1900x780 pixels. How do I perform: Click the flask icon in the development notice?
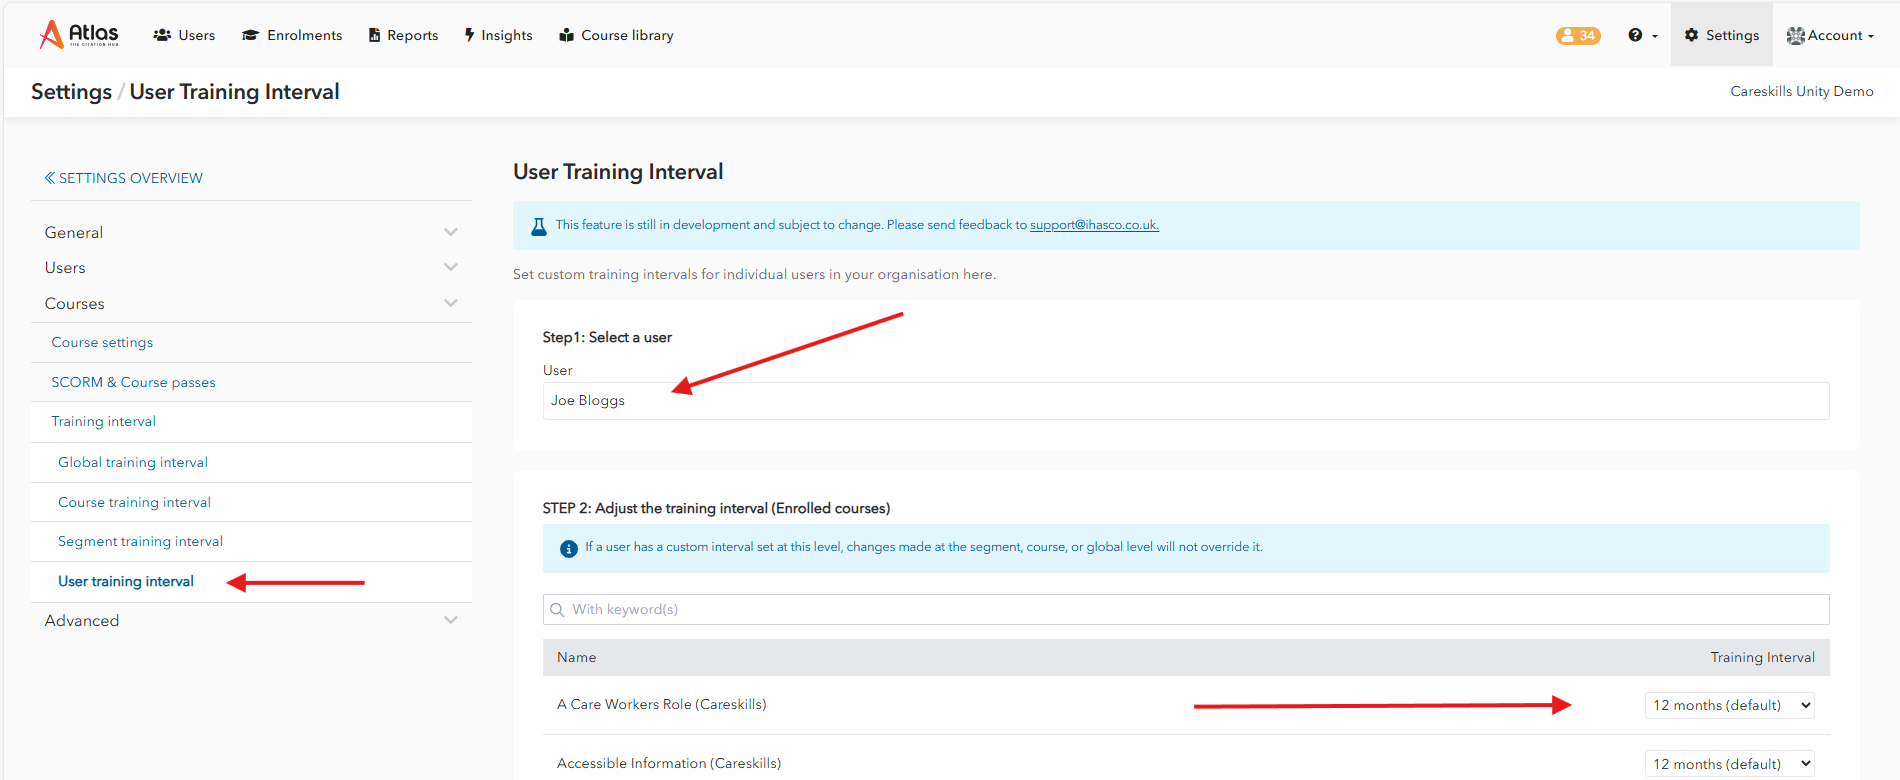pos(539,226)
